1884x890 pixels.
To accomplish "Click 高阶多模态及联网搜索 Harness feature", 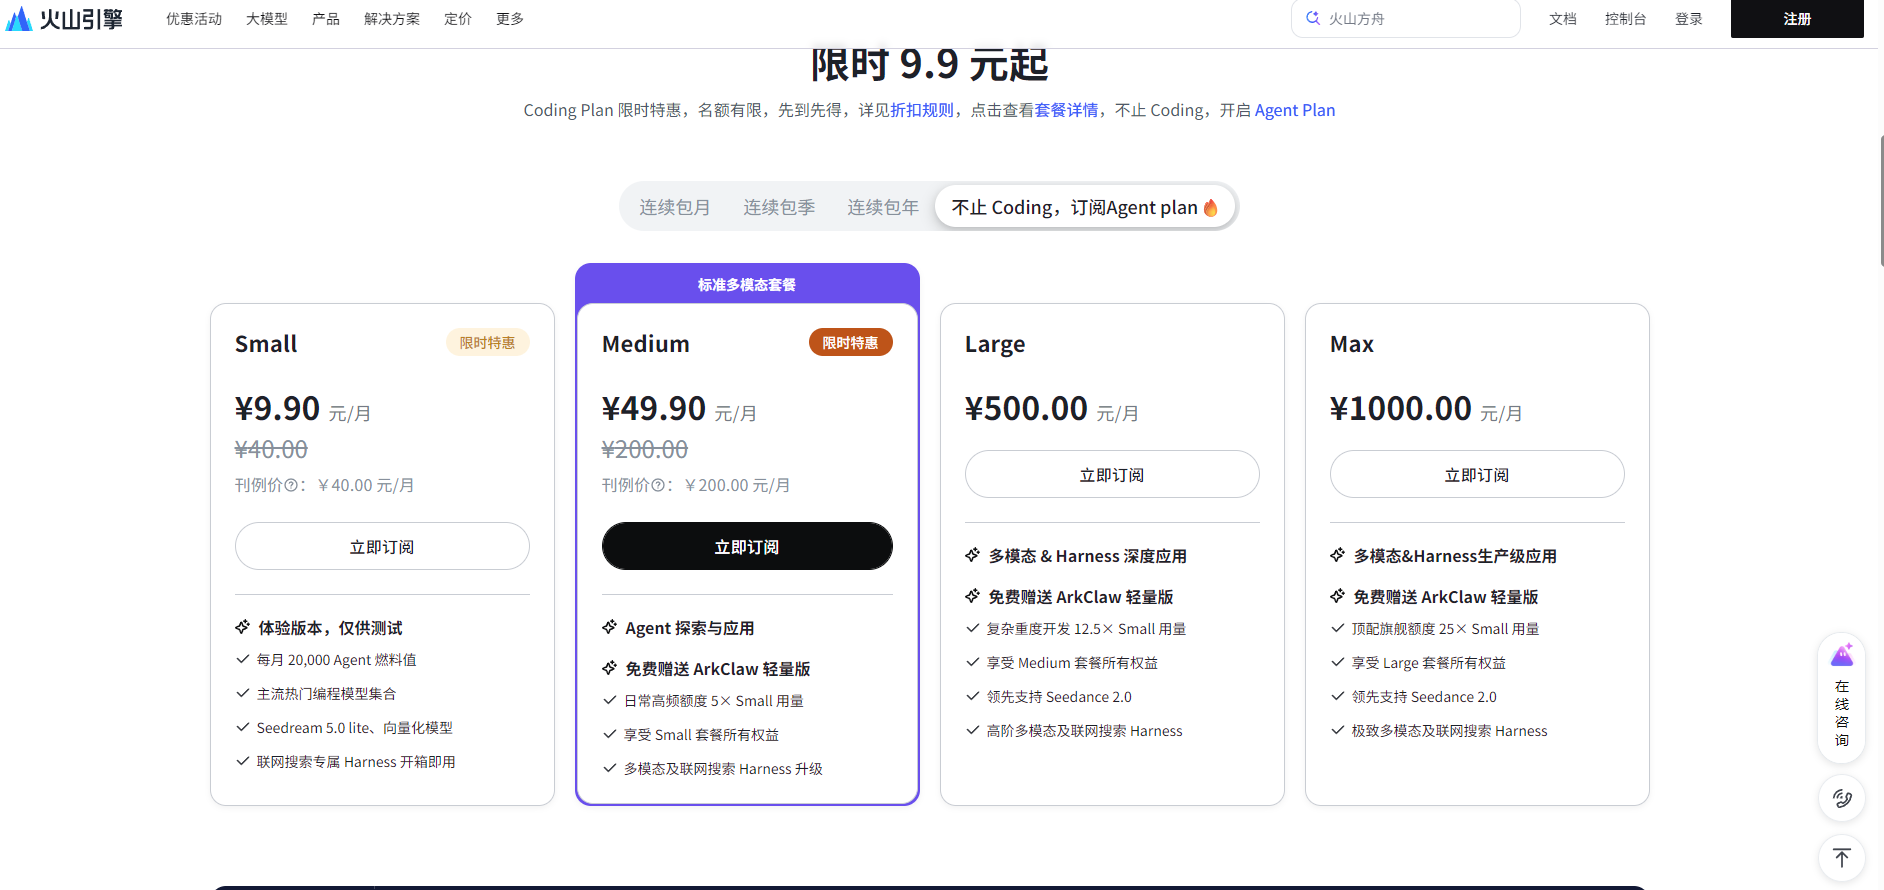I will click(1084, 731).
